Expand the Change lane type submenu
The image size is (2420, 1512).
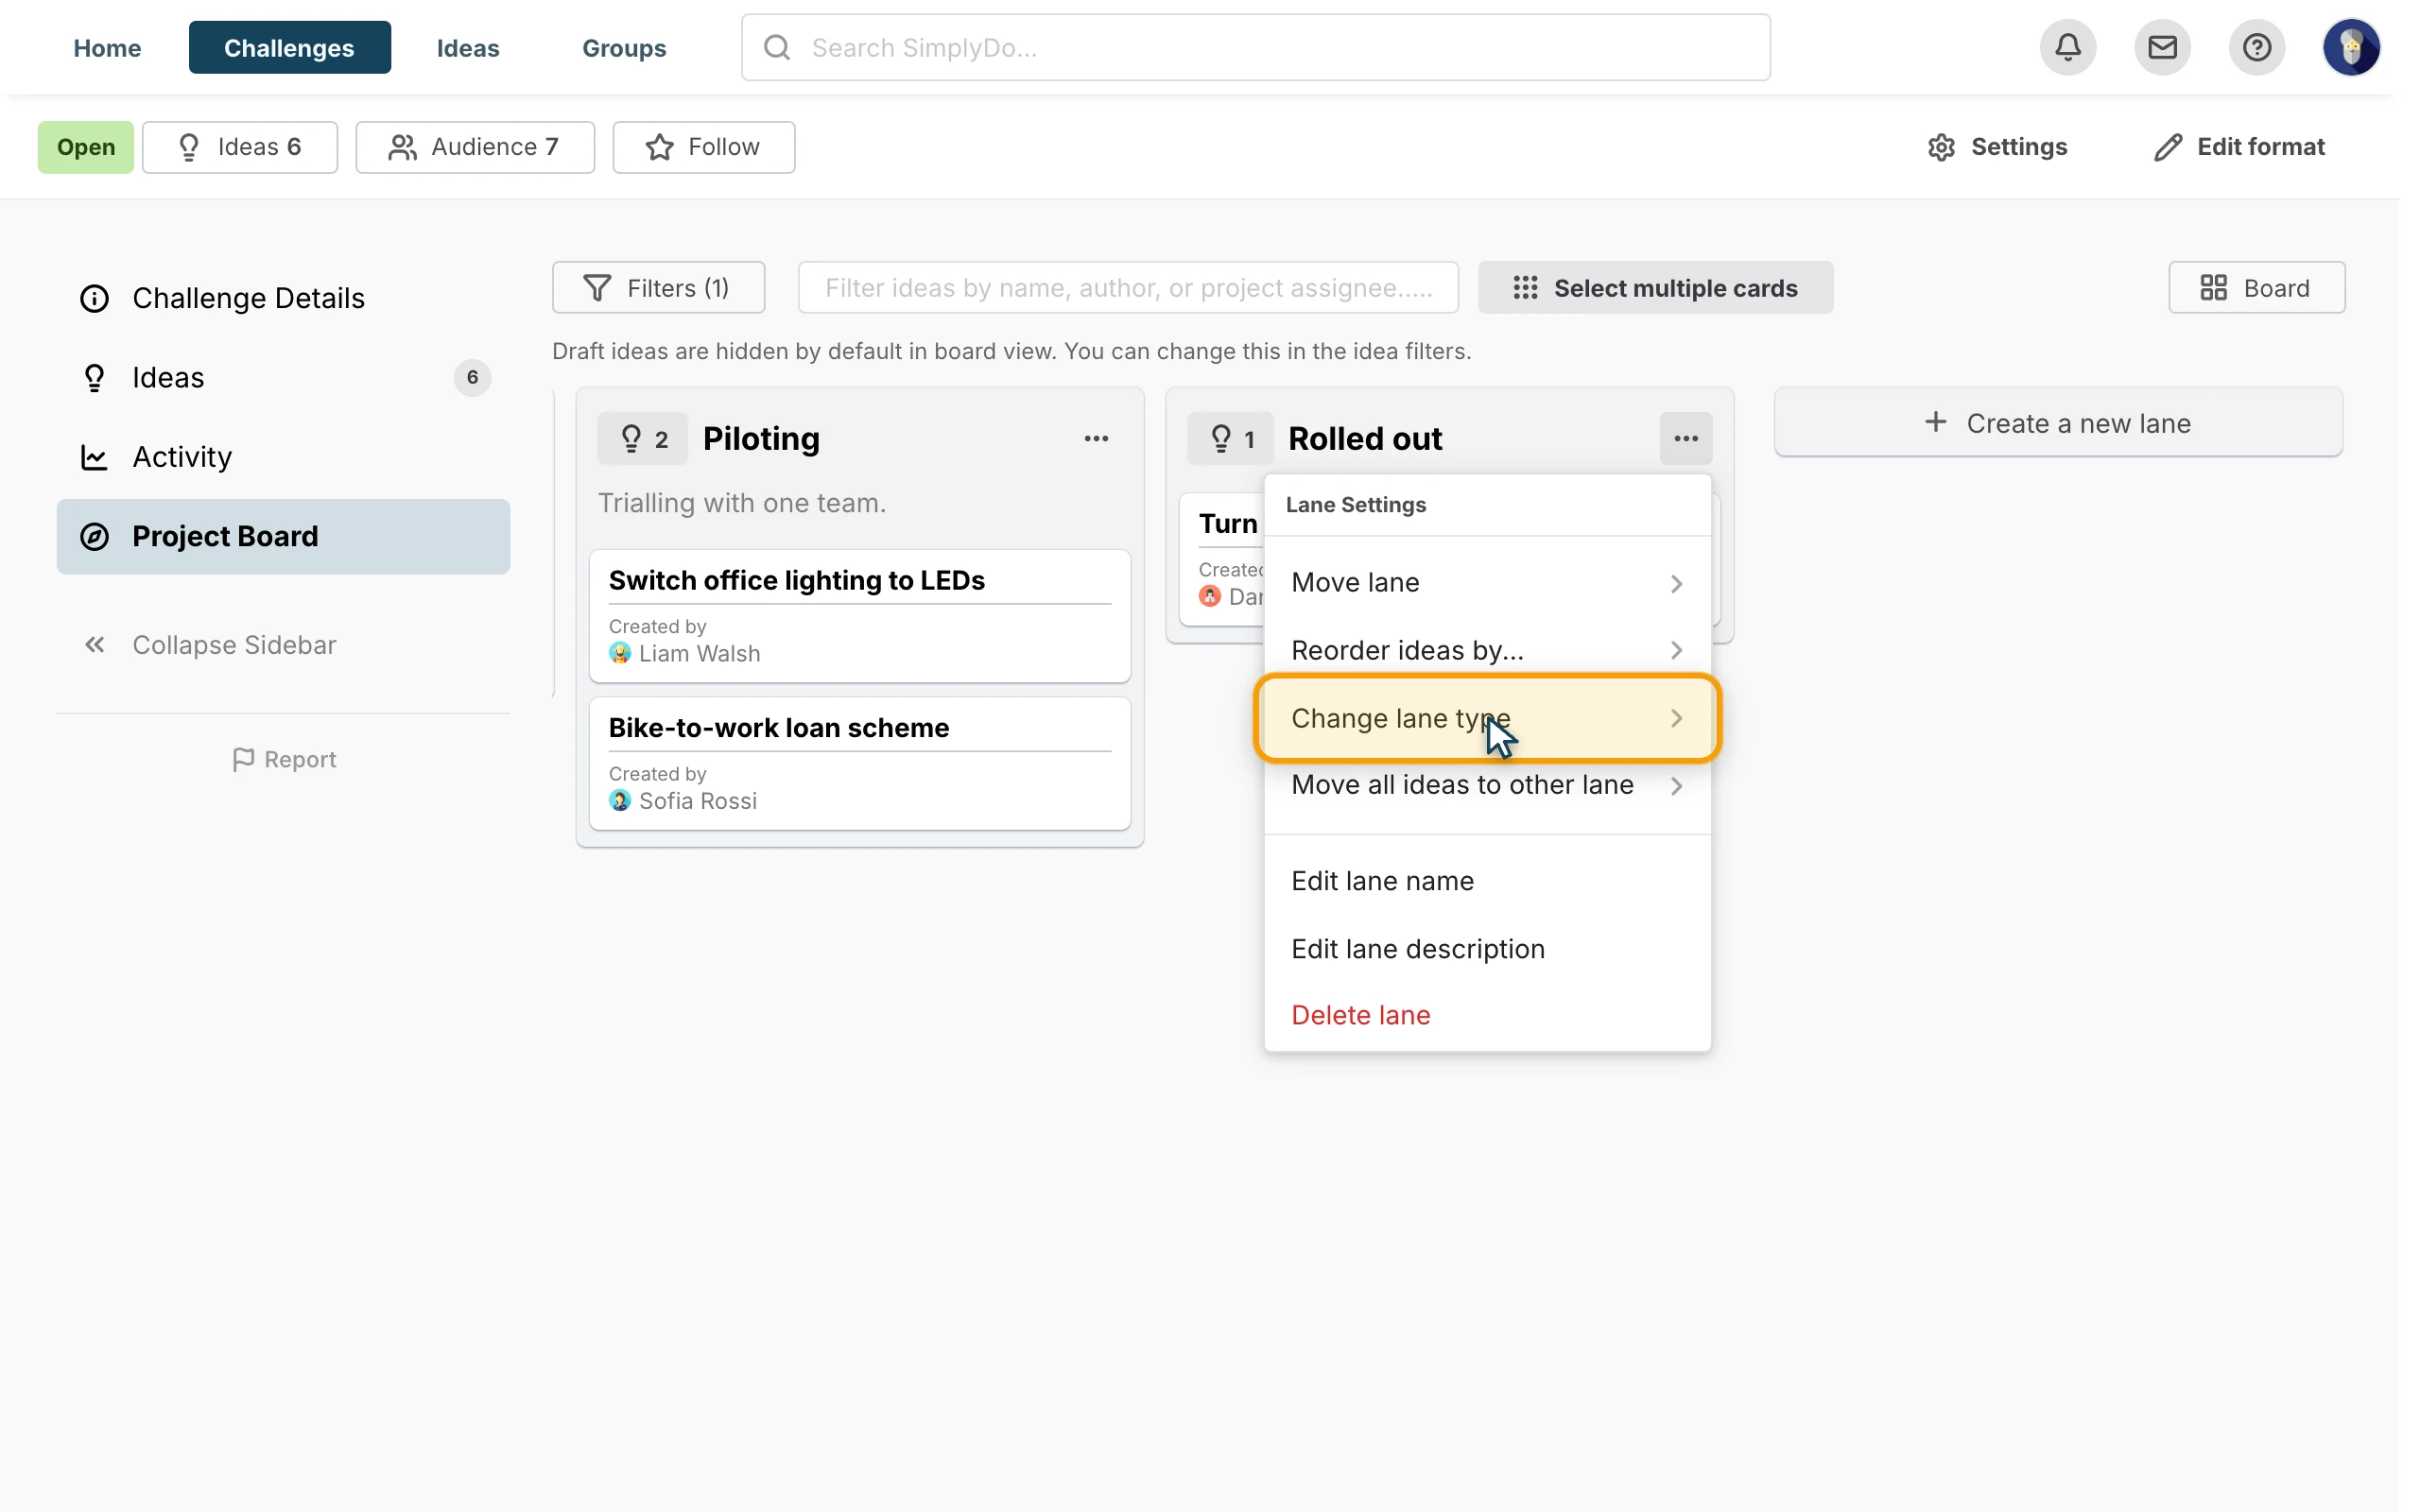[1487, 718]
